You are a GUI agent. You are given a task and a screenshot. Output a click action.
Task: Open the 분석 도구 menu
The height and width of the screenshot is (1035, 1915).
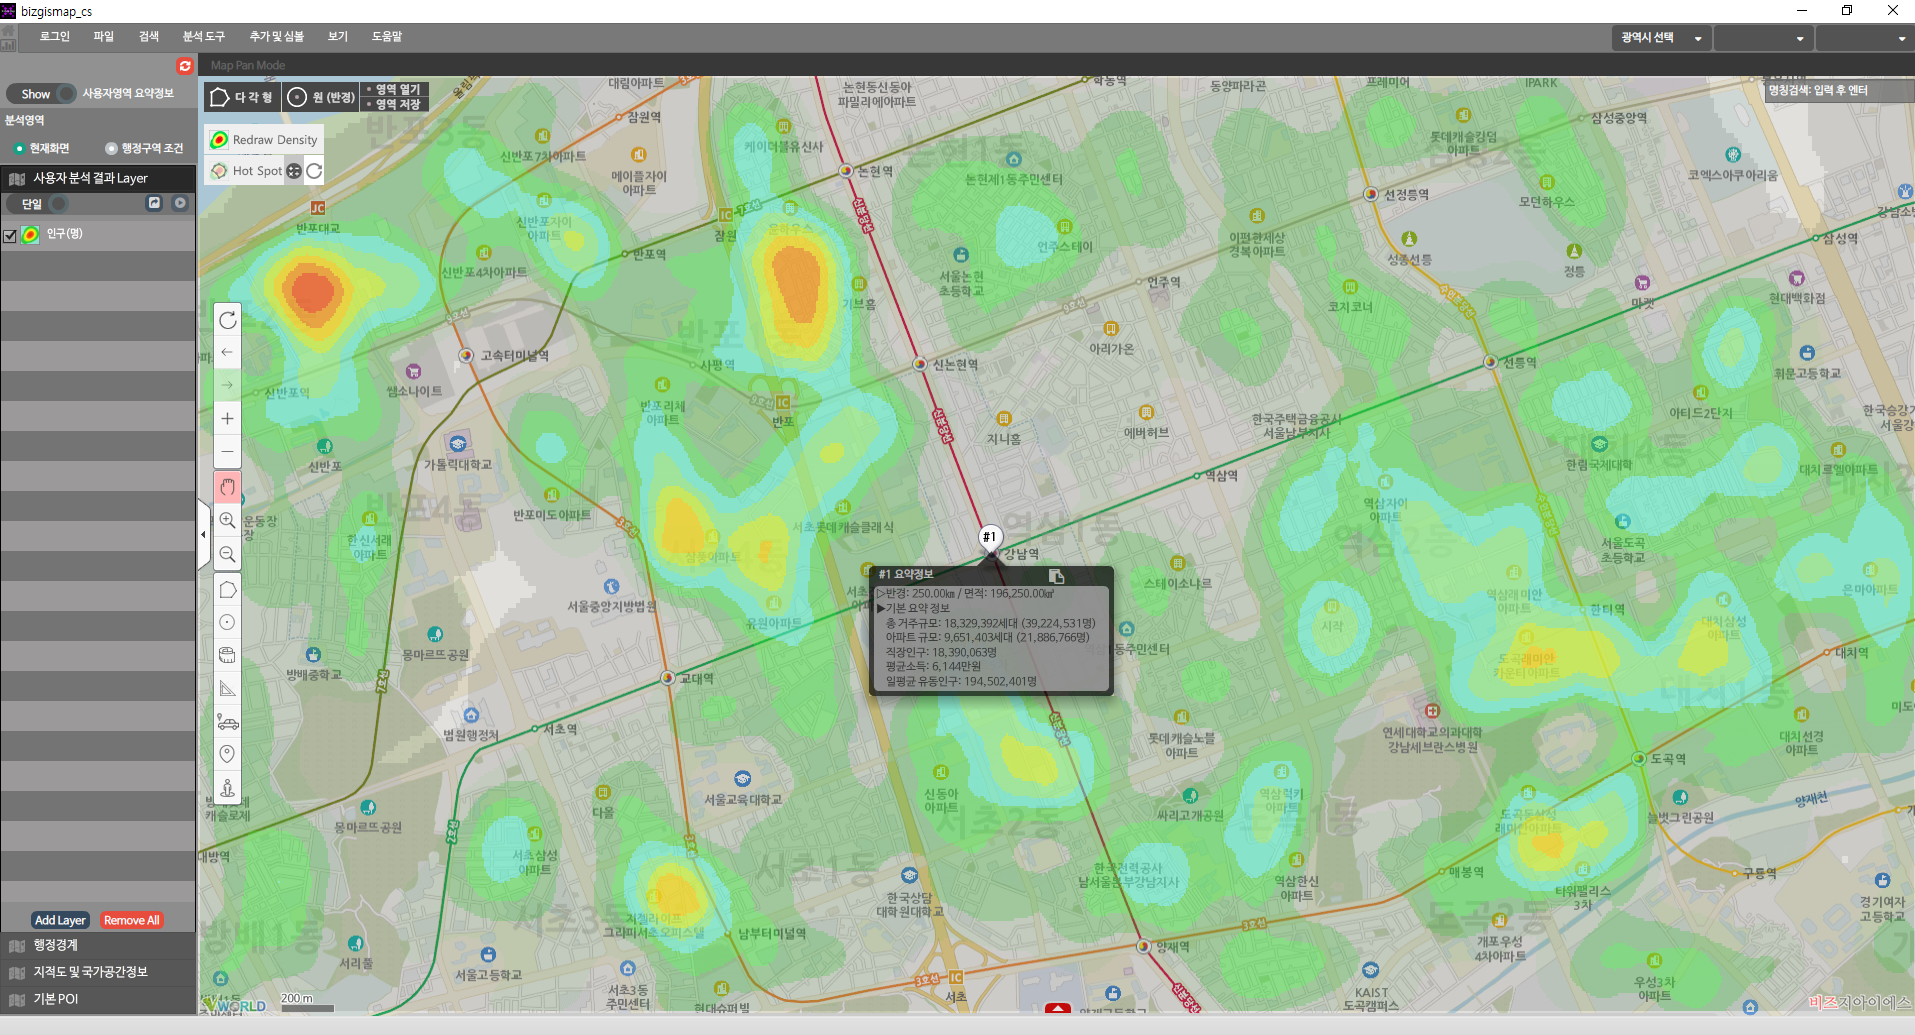tap(204, 37)
